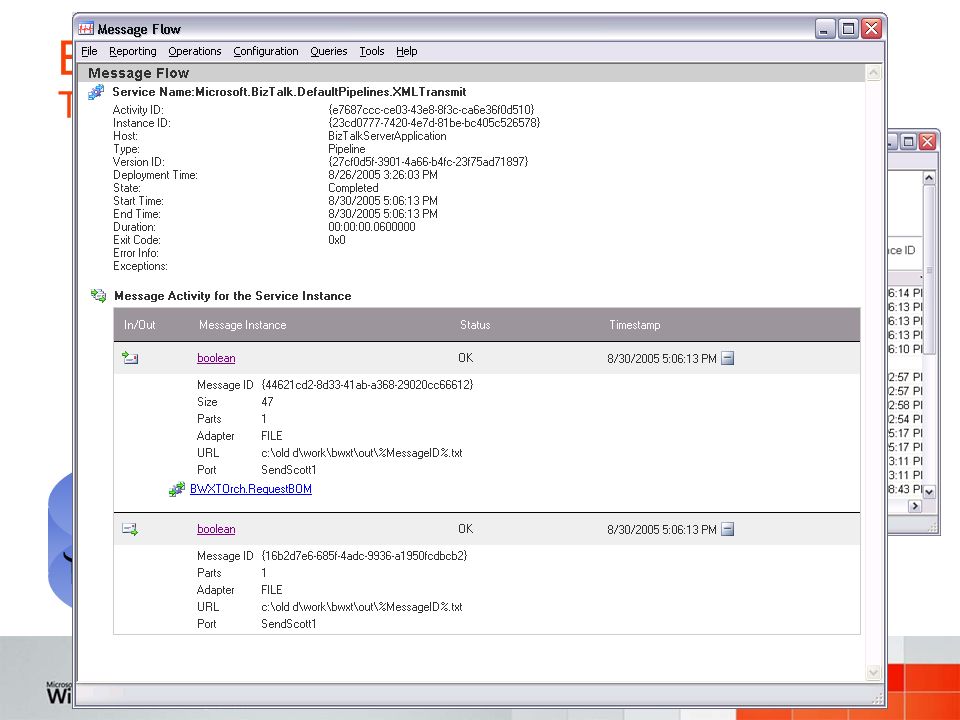Select the Version ID GUID value

(x=429, y=162)
